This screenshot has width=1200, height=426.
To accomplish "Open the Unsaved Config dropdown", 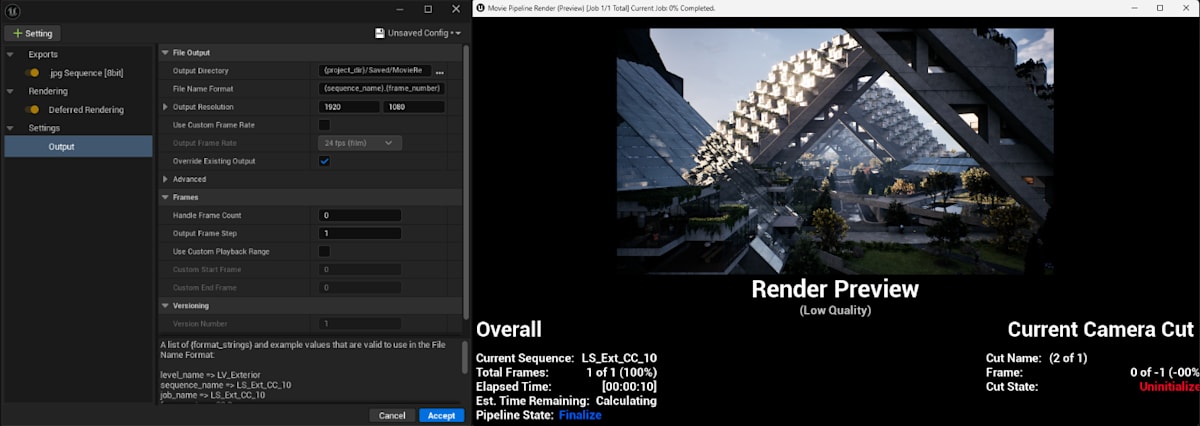I will [425, 33].
